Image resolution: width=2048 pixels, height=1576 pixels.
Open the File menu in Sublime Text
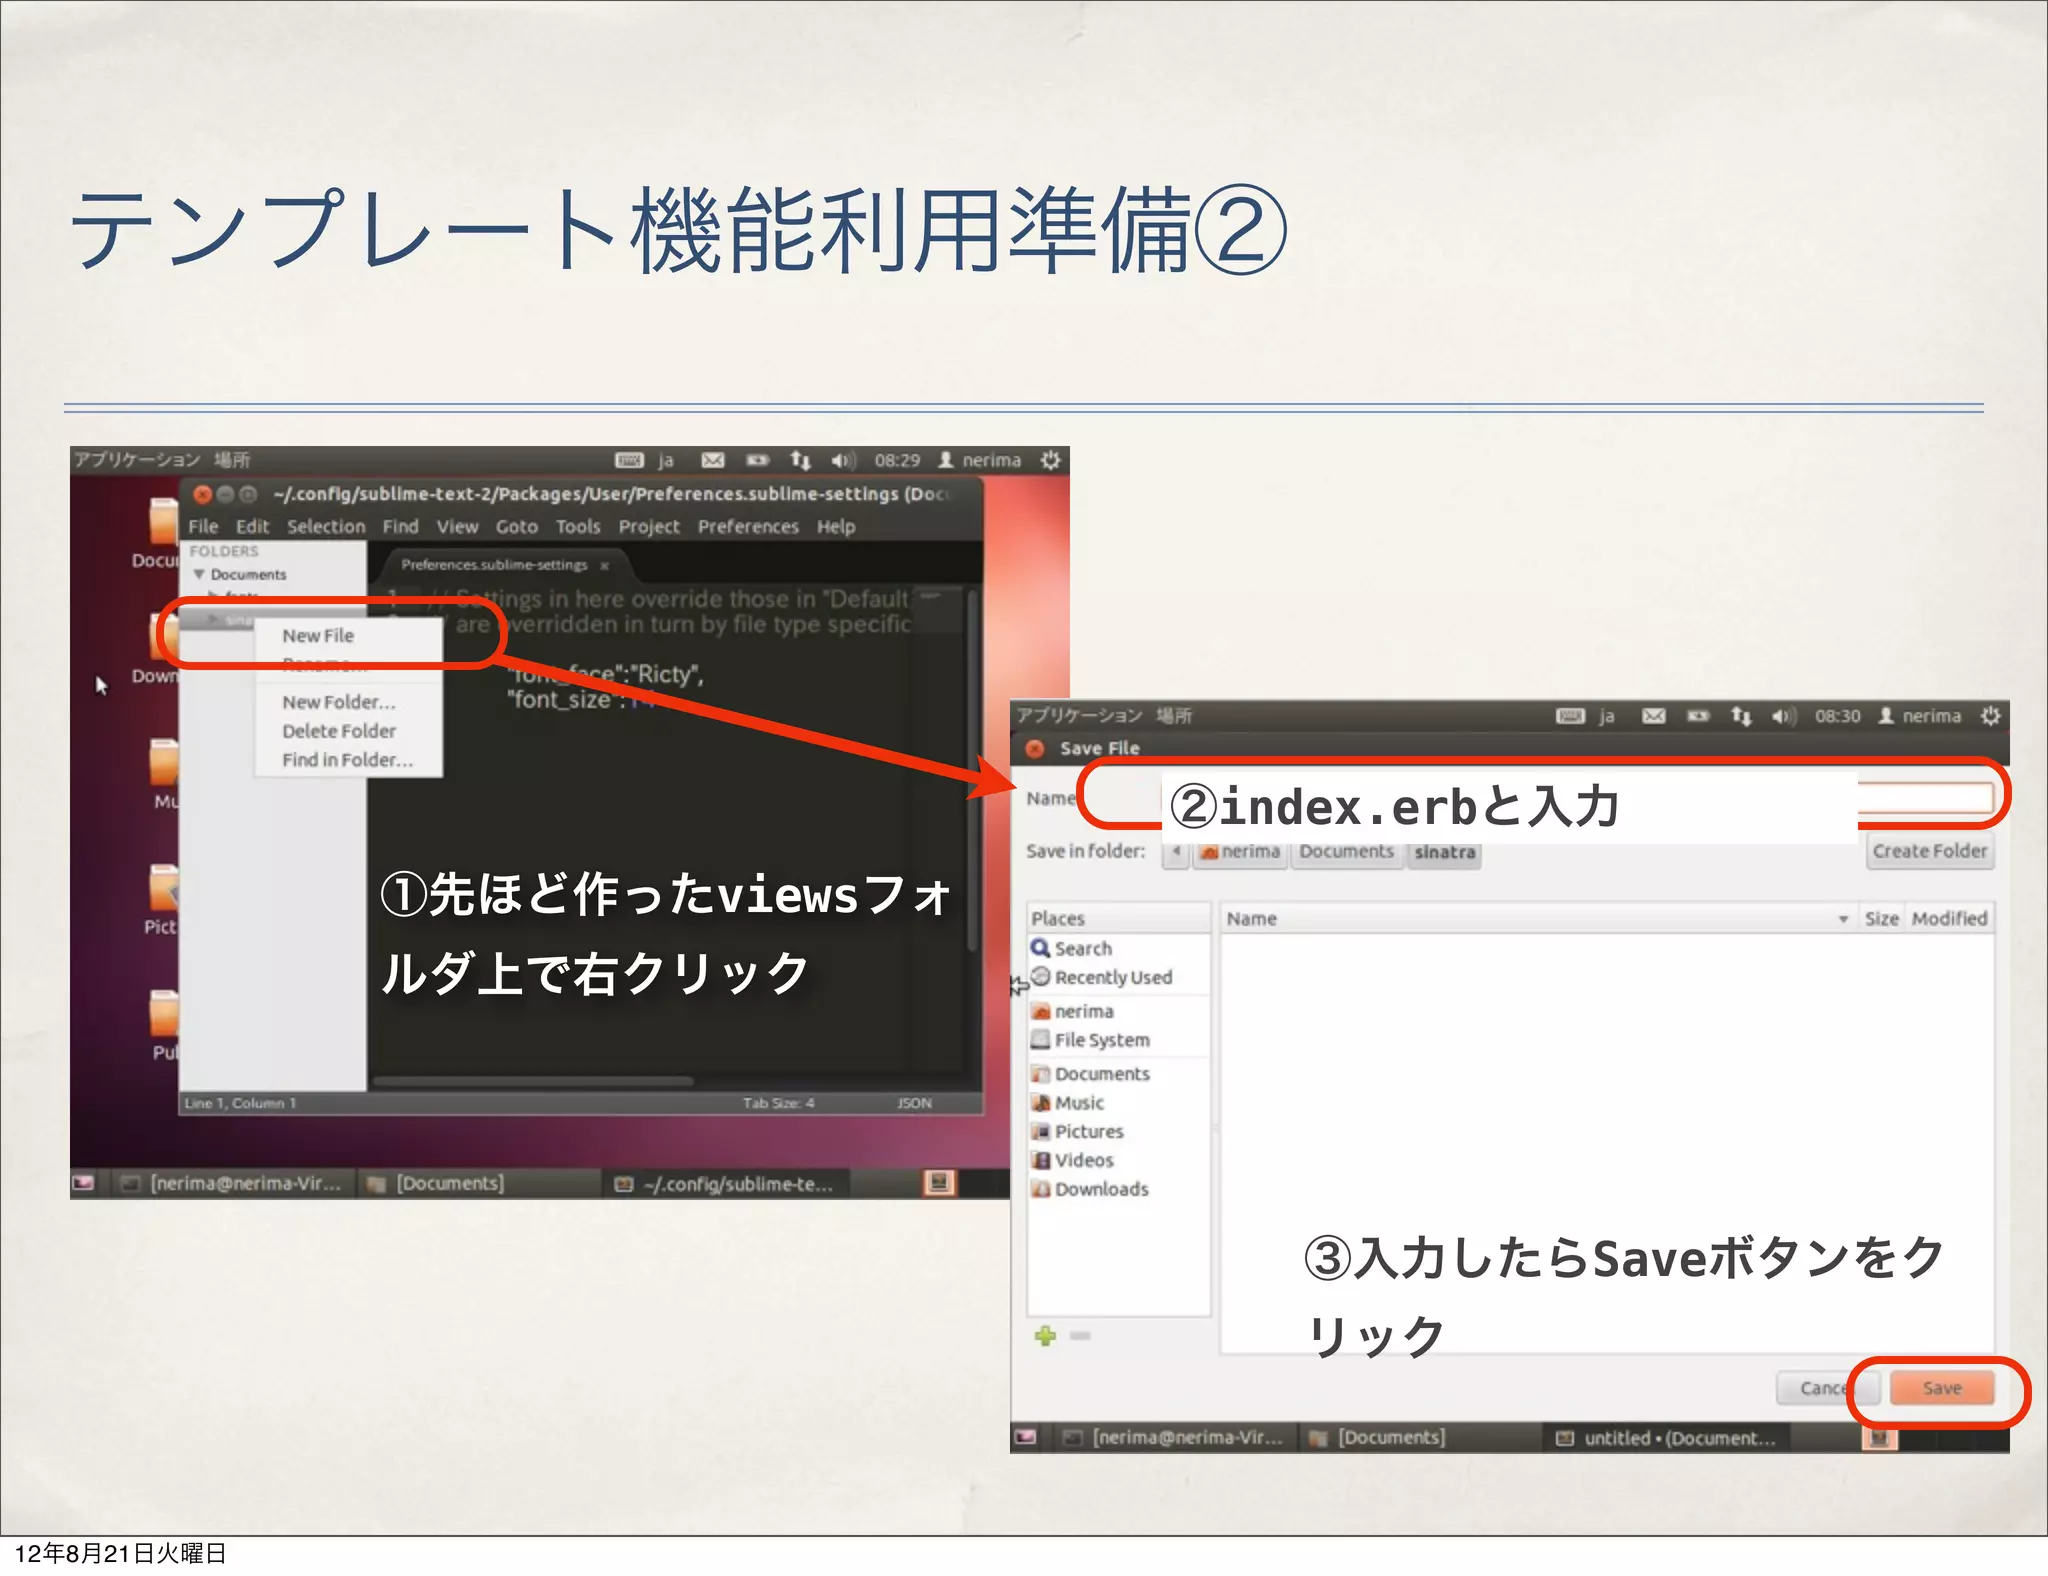203,526
